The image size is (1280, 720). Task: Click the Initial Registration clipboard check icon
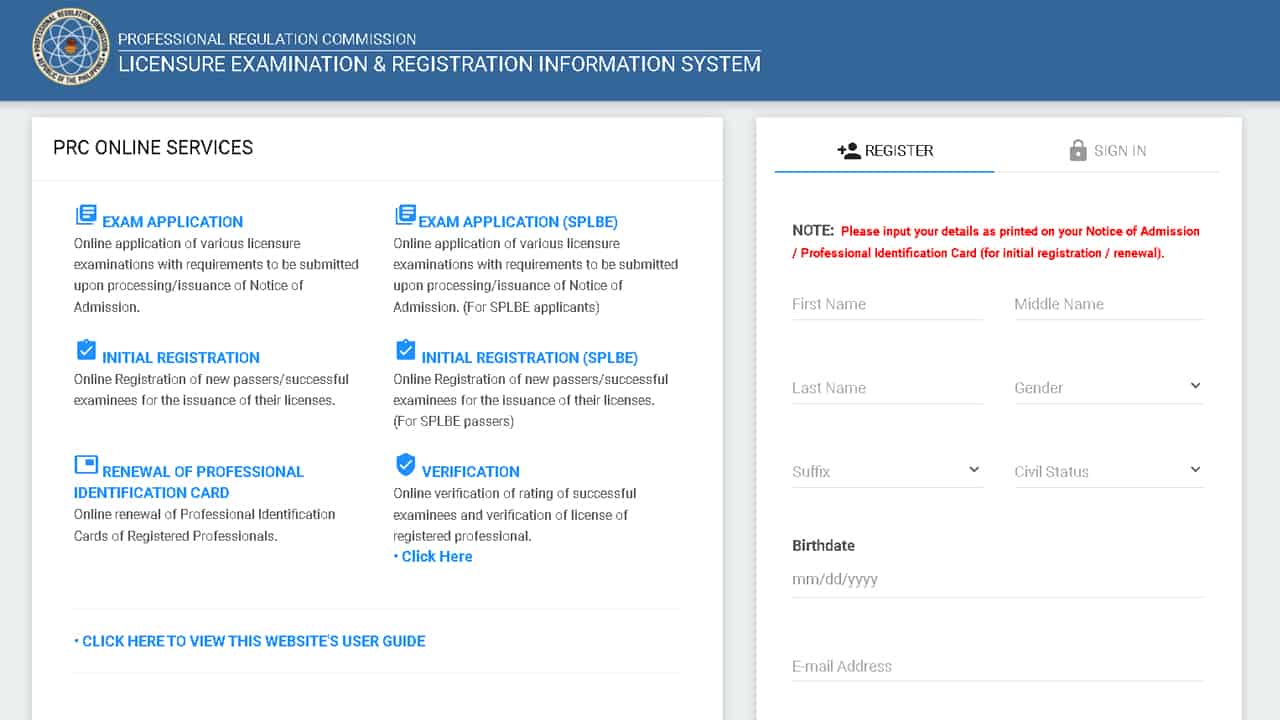click(86, 350)
